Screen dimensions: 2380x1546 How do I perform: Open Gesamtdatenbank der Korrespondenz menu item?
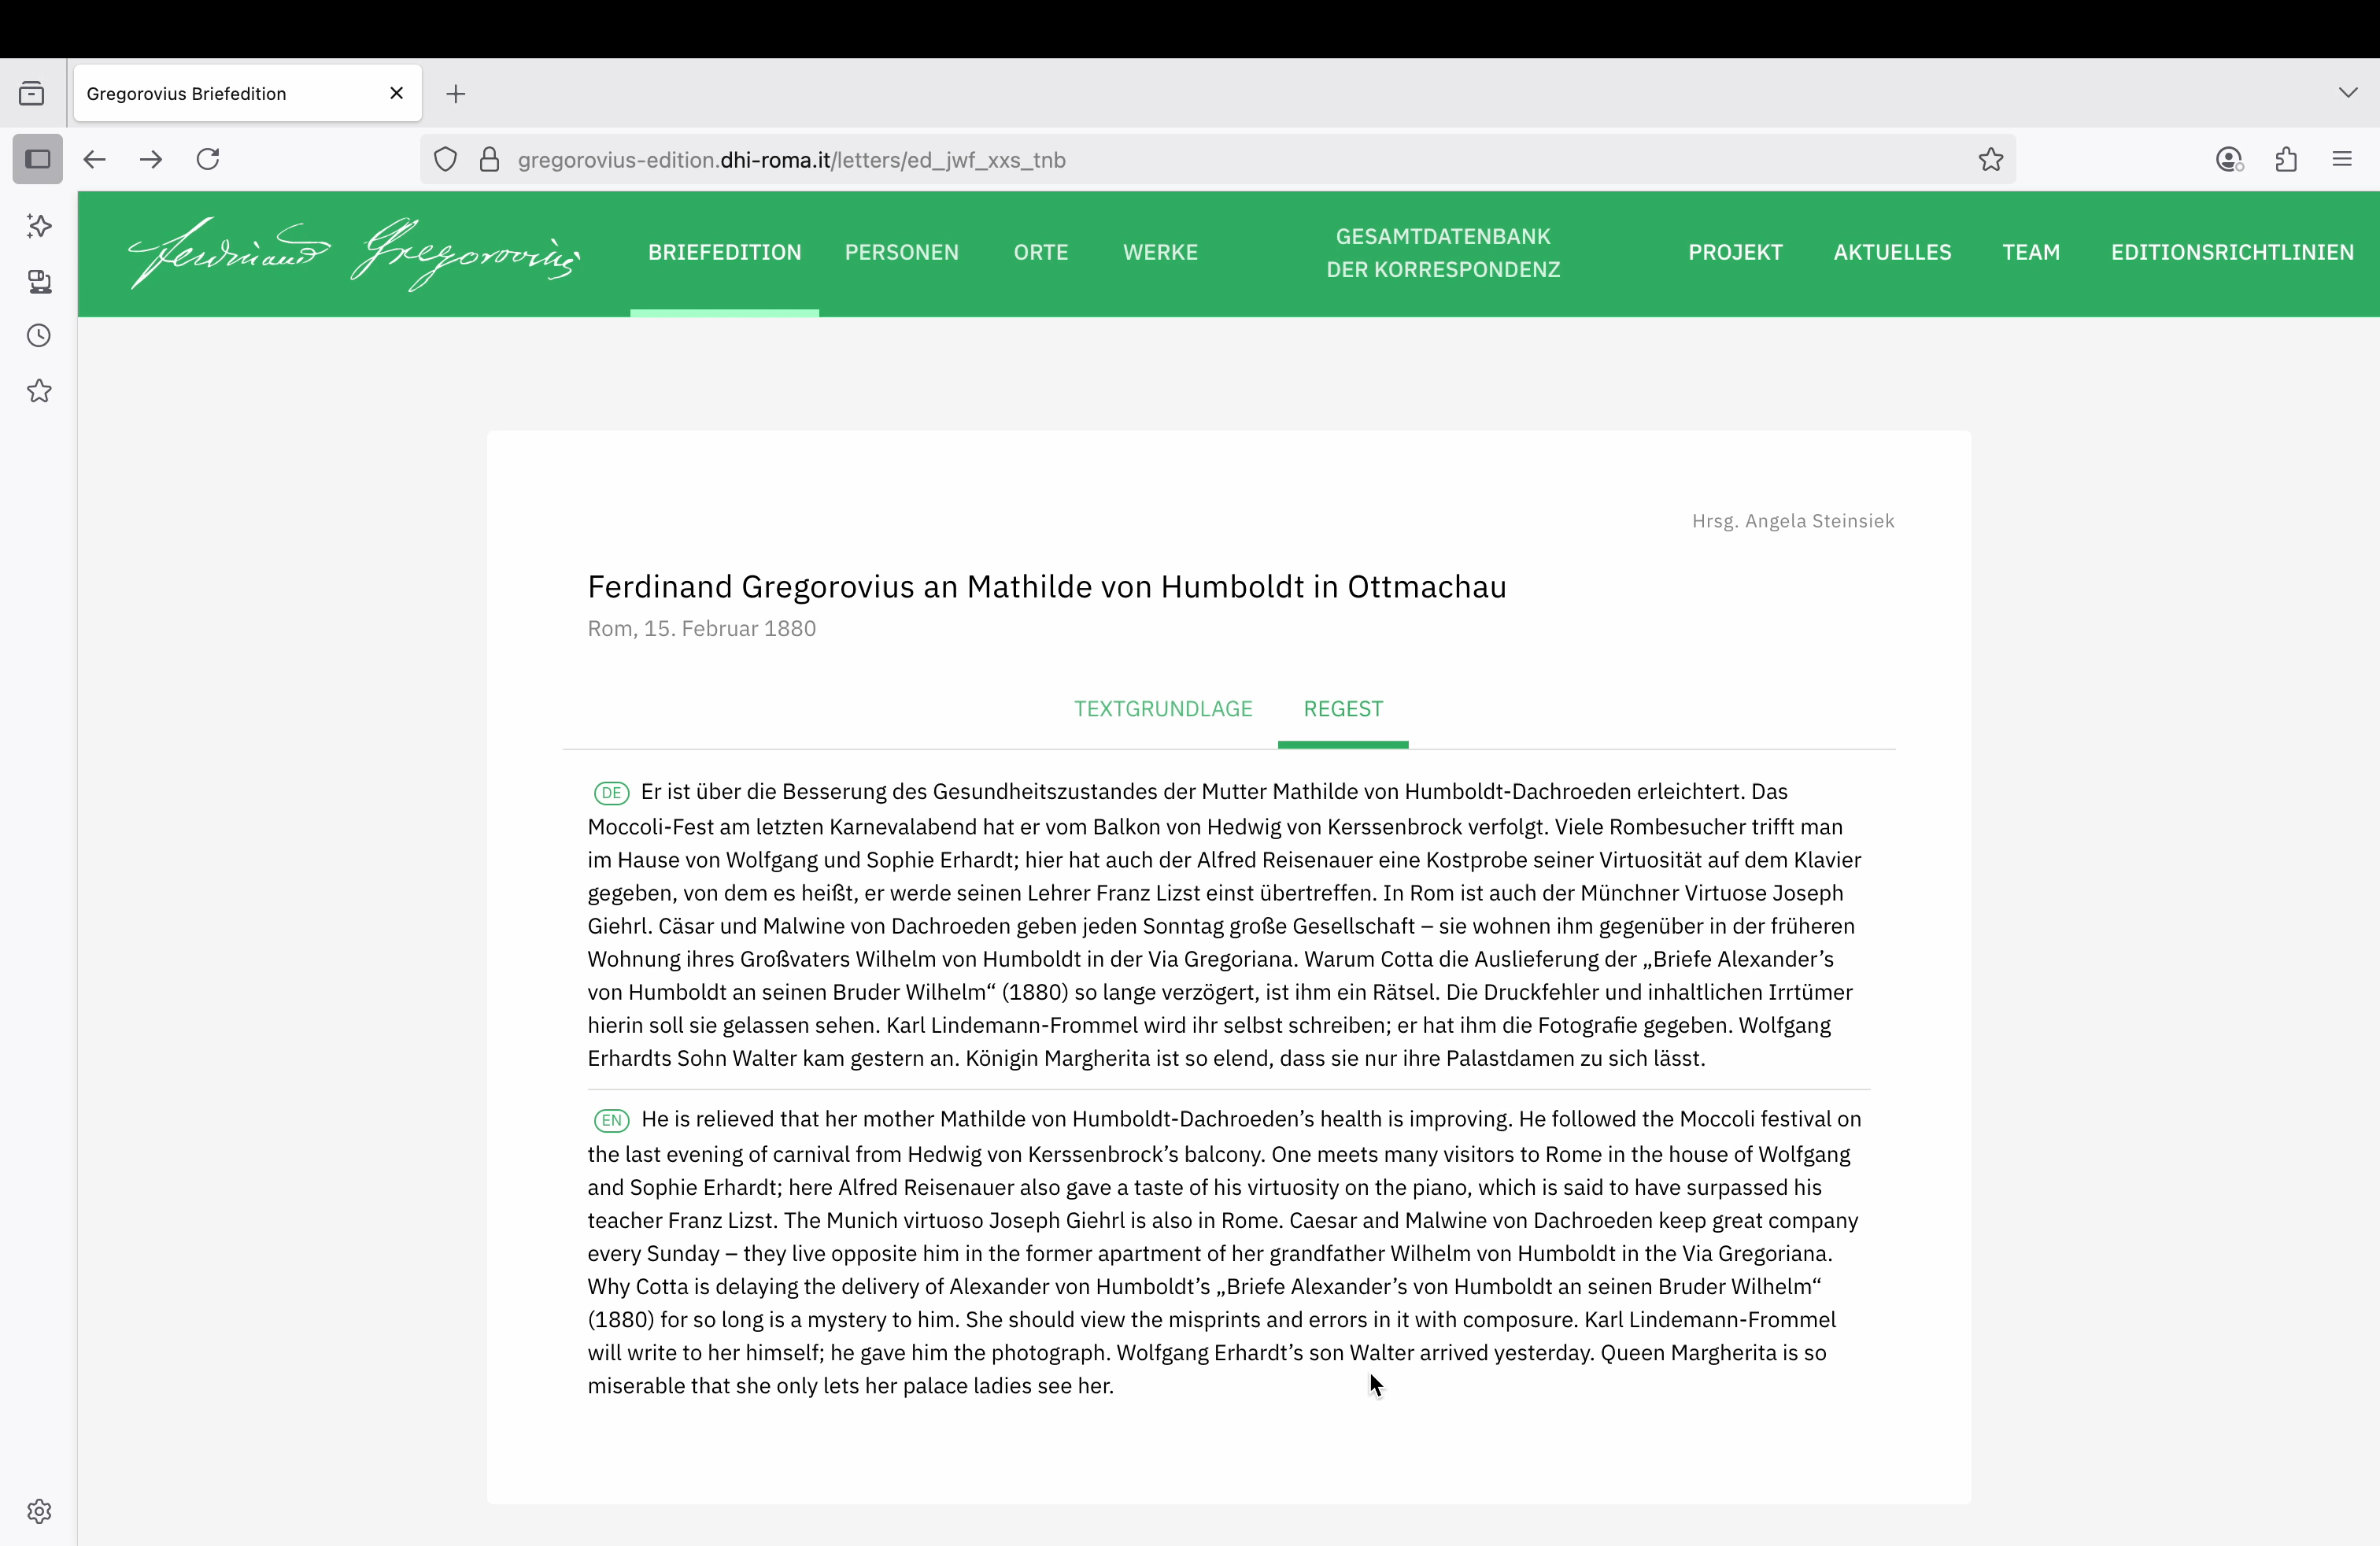coord(1443,253)
